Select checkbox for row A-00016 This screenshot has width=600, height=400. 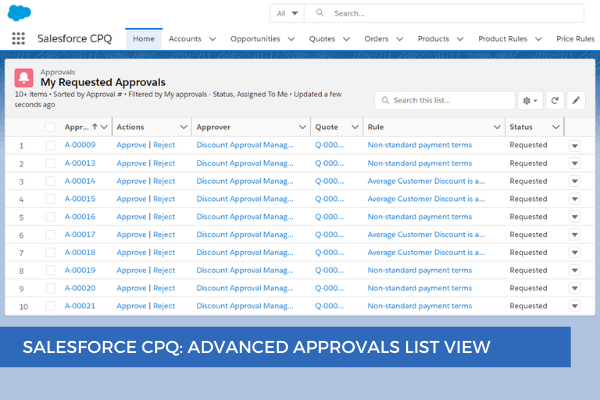[50, 217]
